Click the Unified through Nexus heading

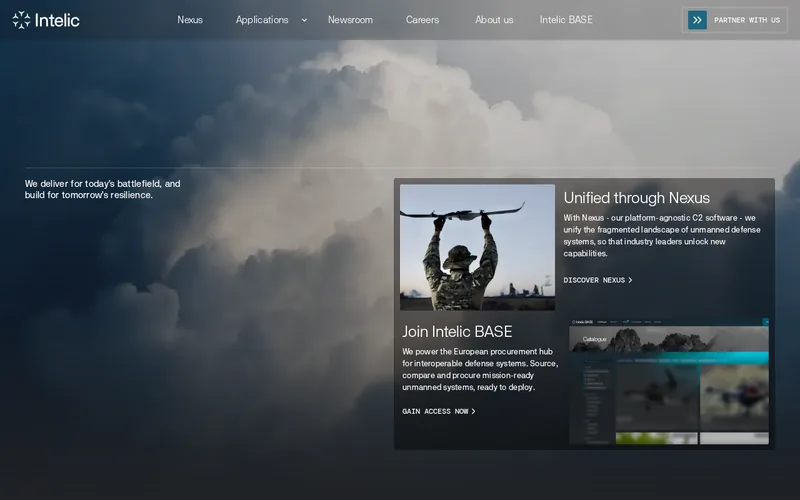pos(636,197)
